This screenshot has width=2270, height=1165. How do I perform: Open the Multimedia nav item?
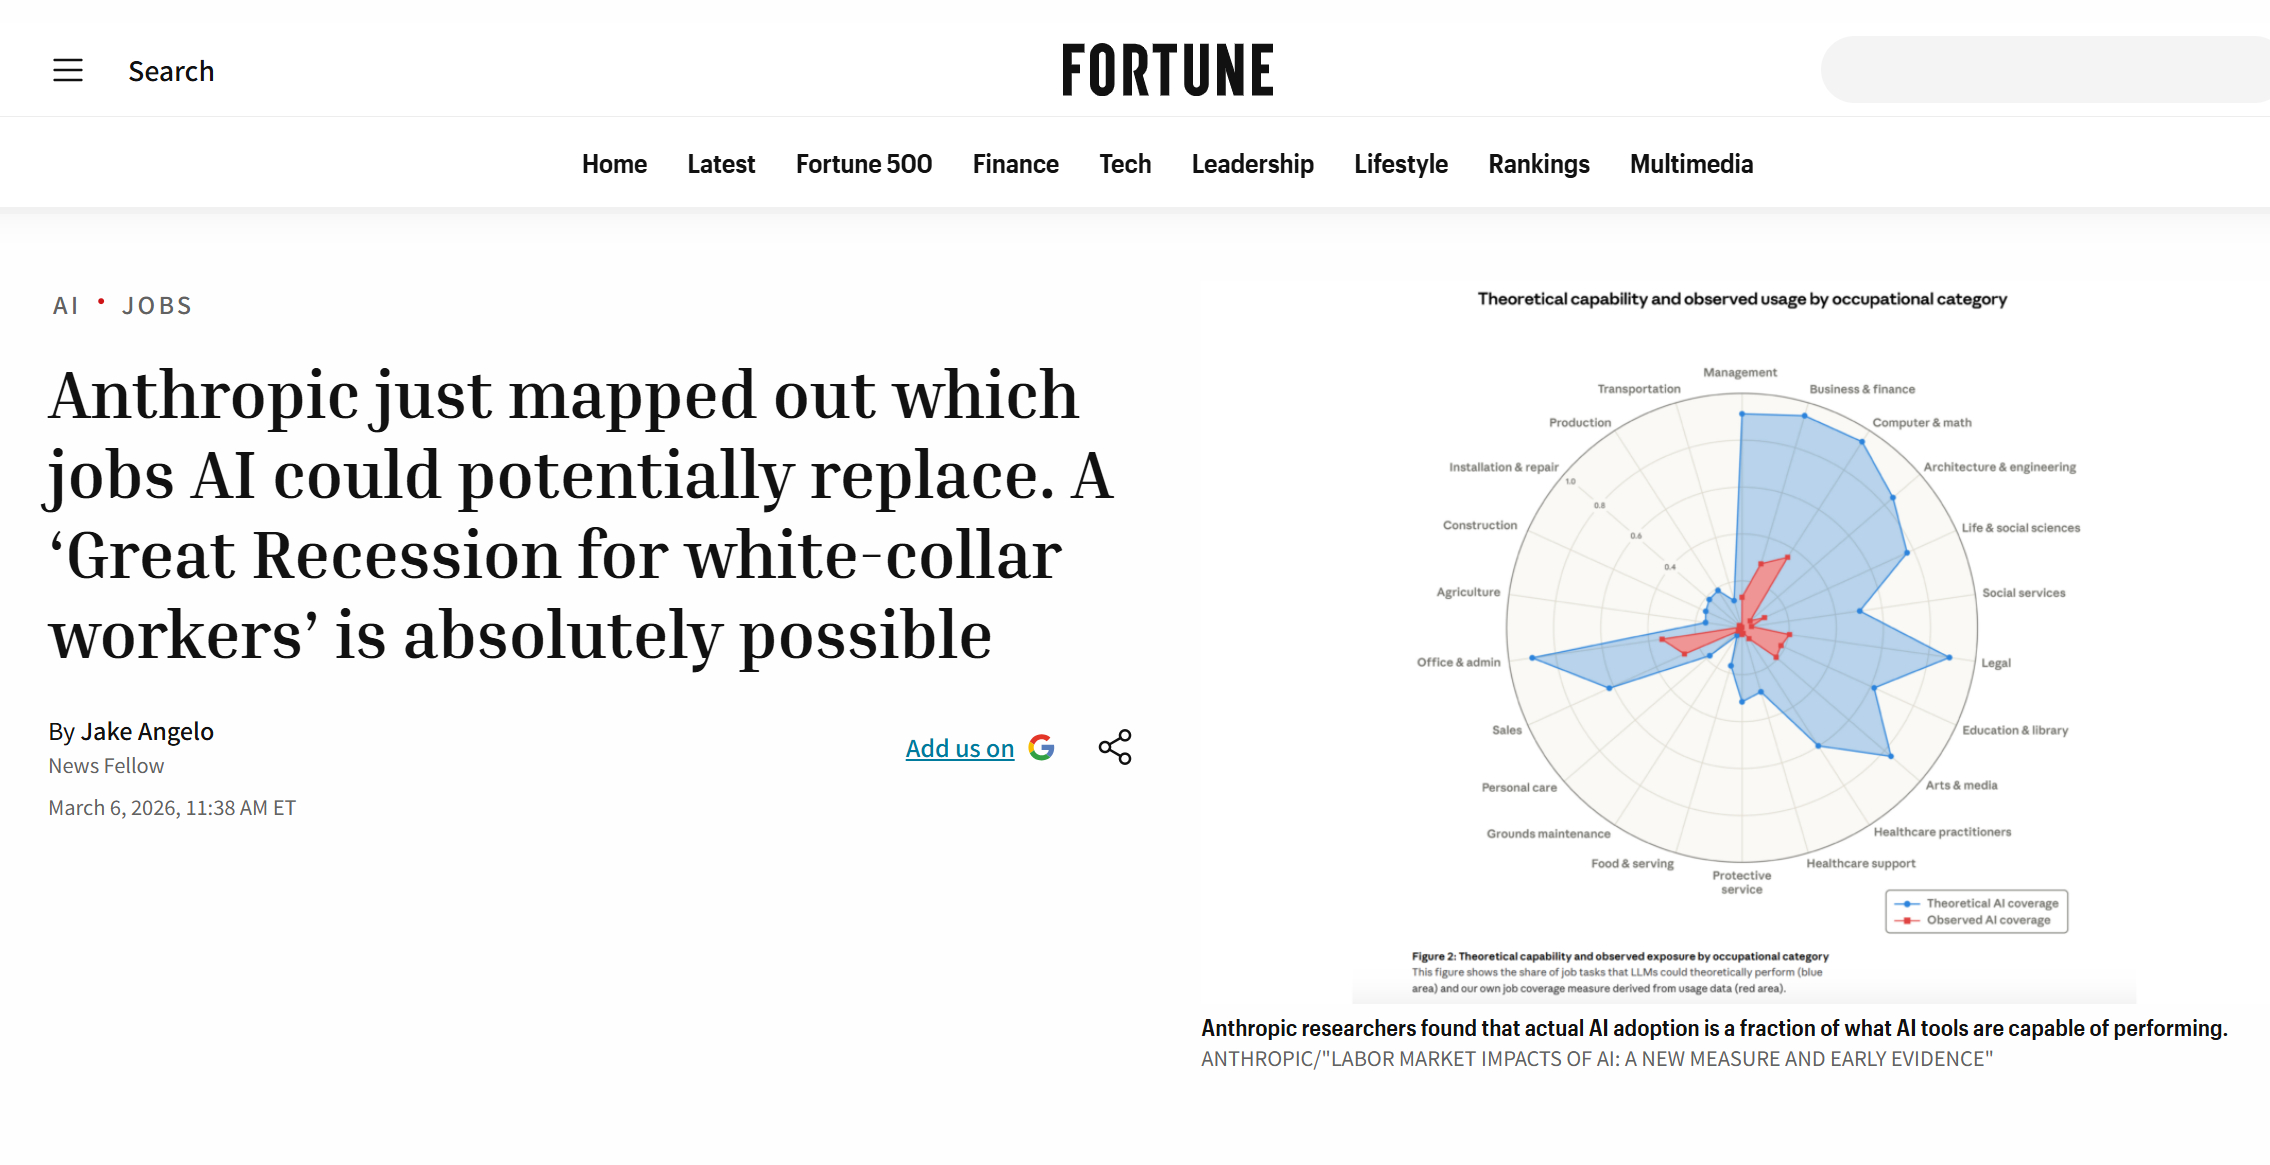(x=1691, y=164)
